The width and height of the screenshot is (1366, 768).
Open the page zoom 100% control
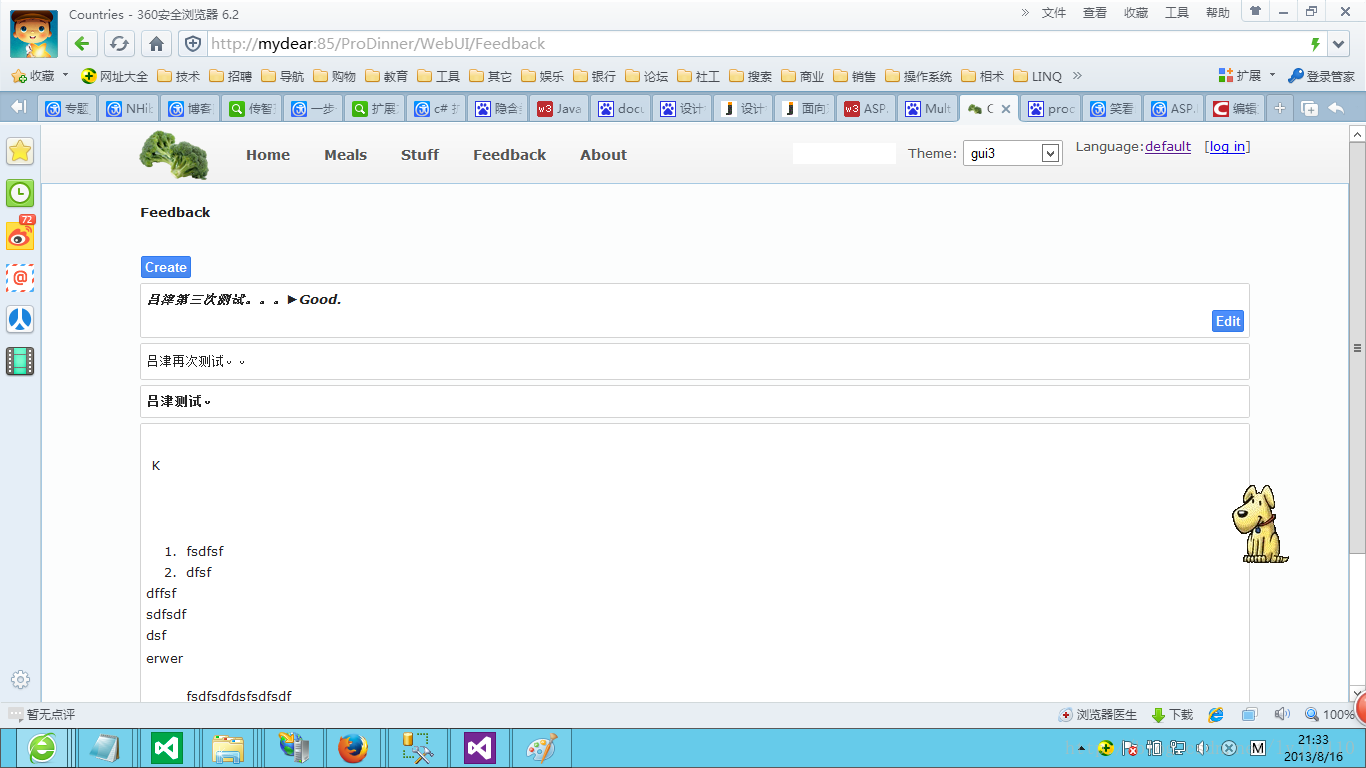coord(1330,715)
